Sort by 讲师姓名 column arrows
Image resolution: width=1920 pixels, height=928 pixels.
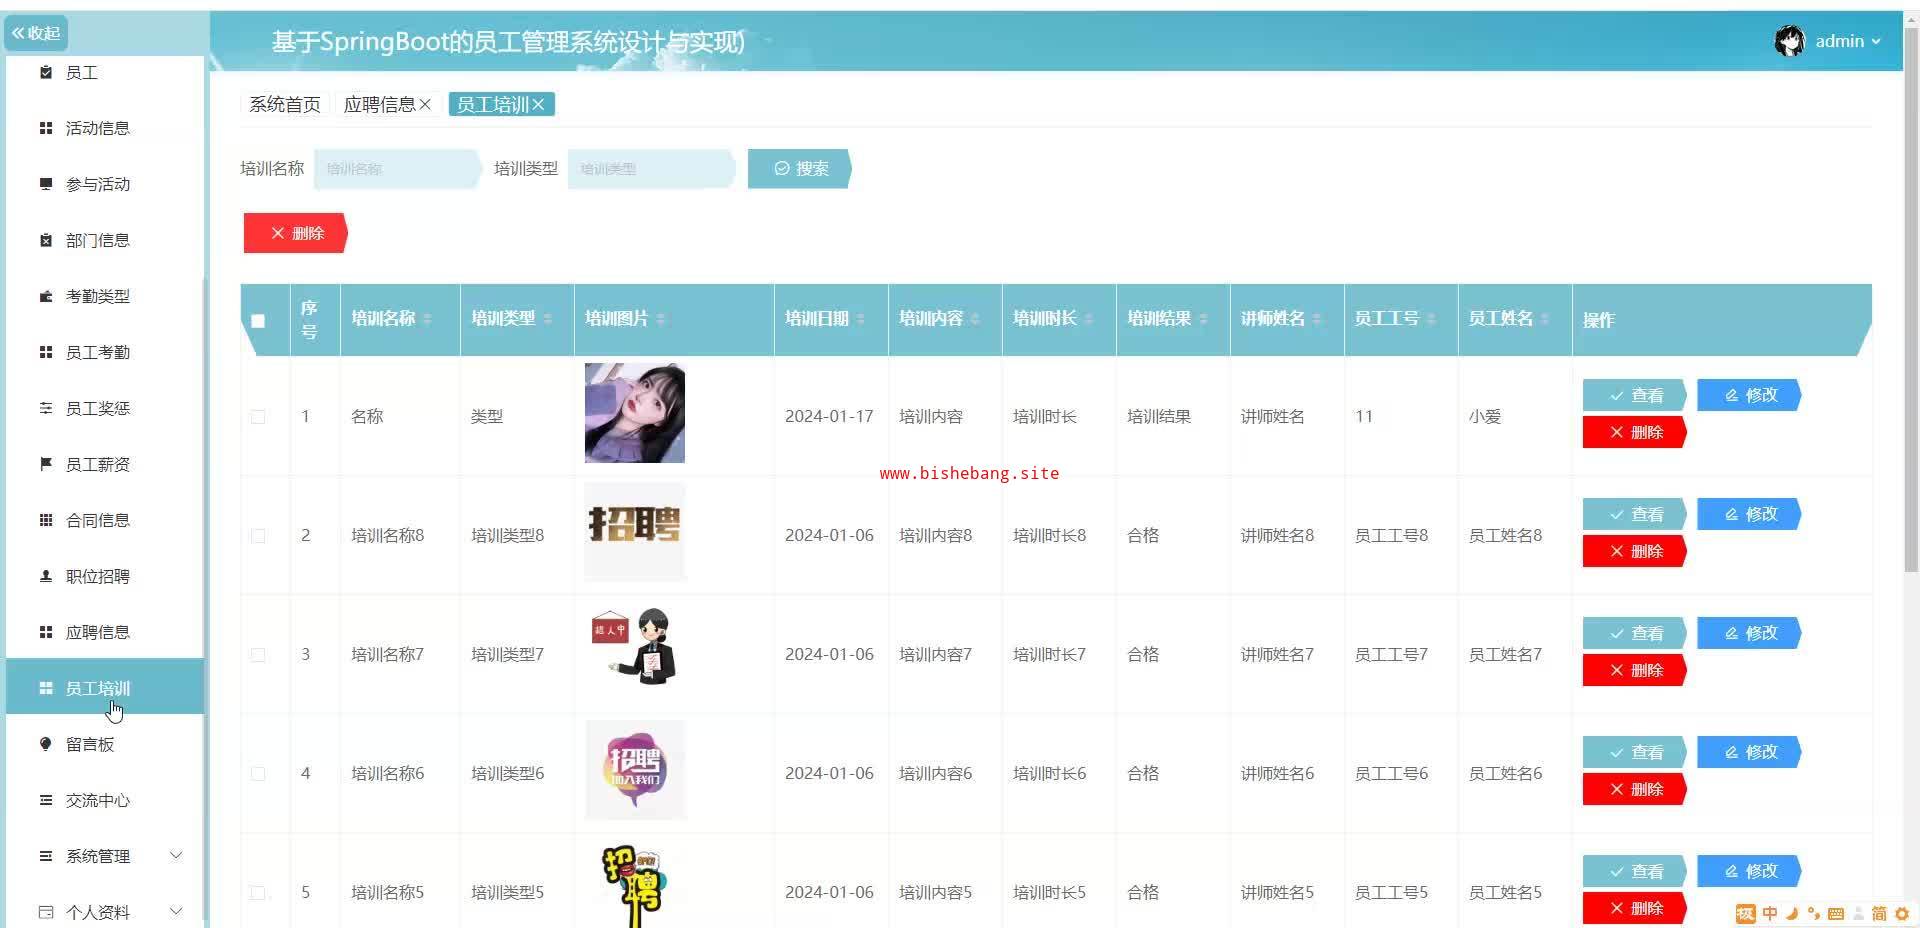1317,319
